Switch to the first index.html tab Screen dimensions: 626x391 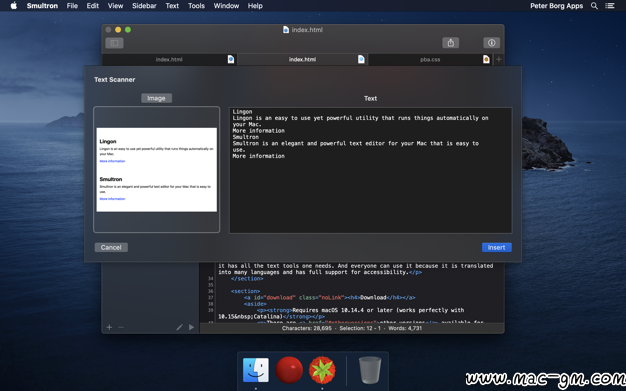tap(169, 60)
